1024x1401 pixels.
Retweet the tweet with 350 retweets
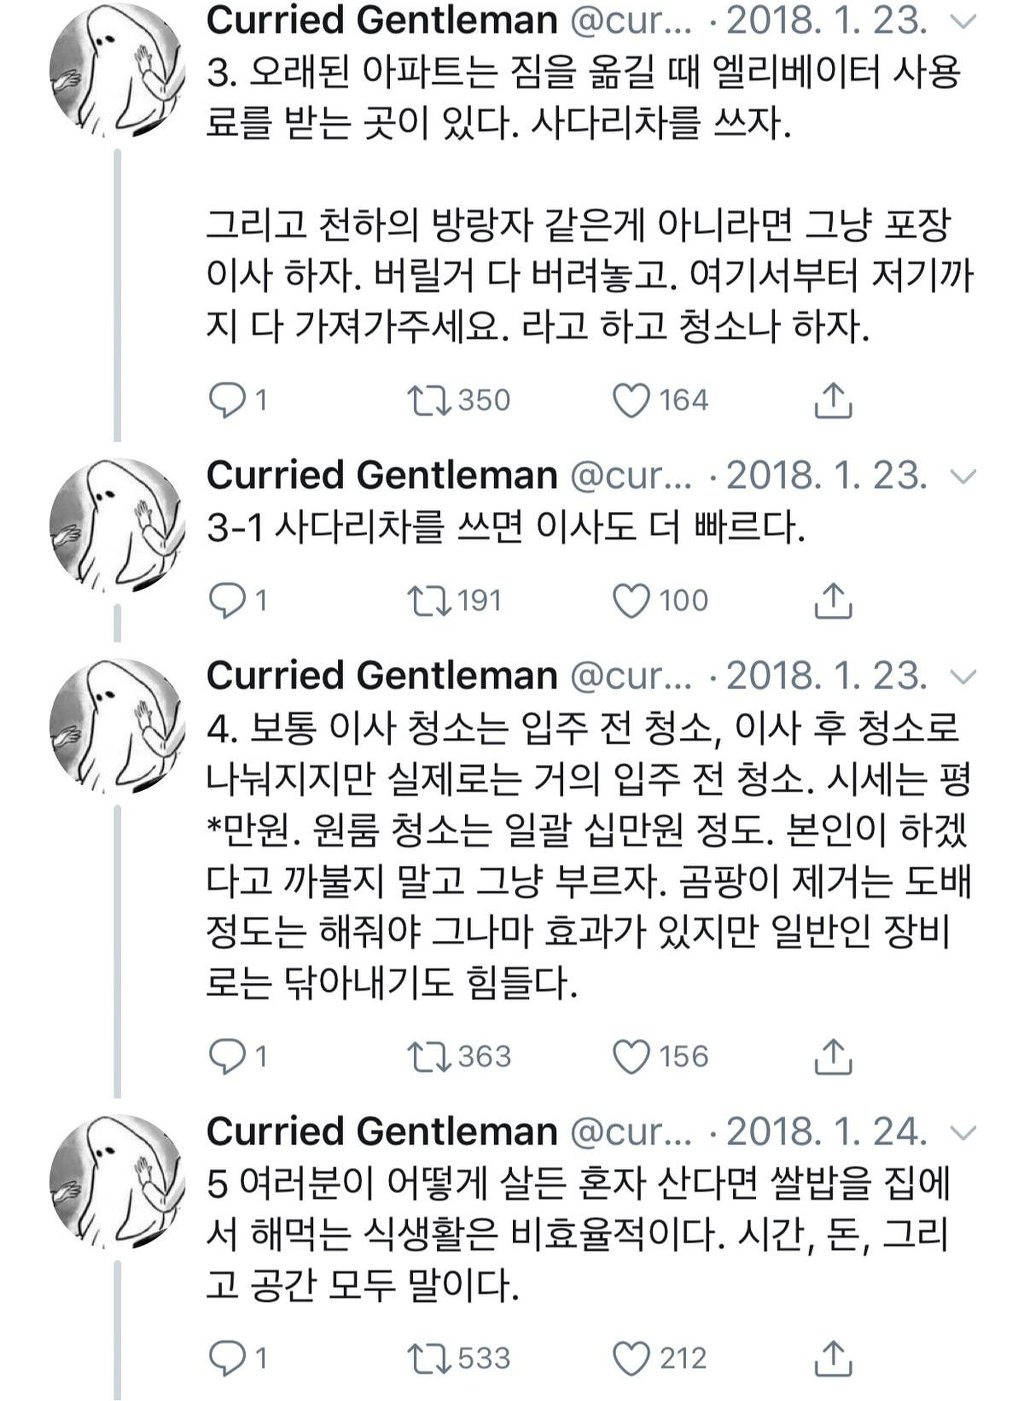pos(428,400)
